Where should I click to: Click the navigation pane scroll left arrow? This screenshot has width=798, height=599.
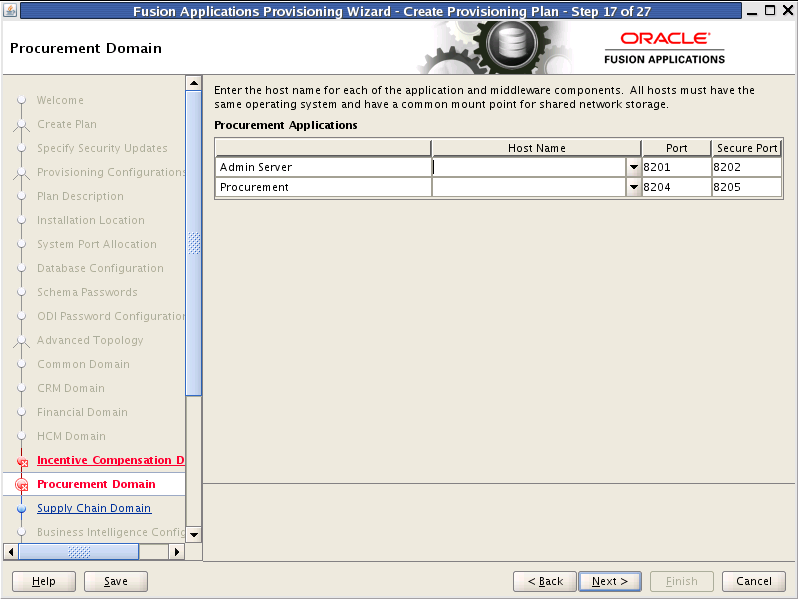[11, 552]
